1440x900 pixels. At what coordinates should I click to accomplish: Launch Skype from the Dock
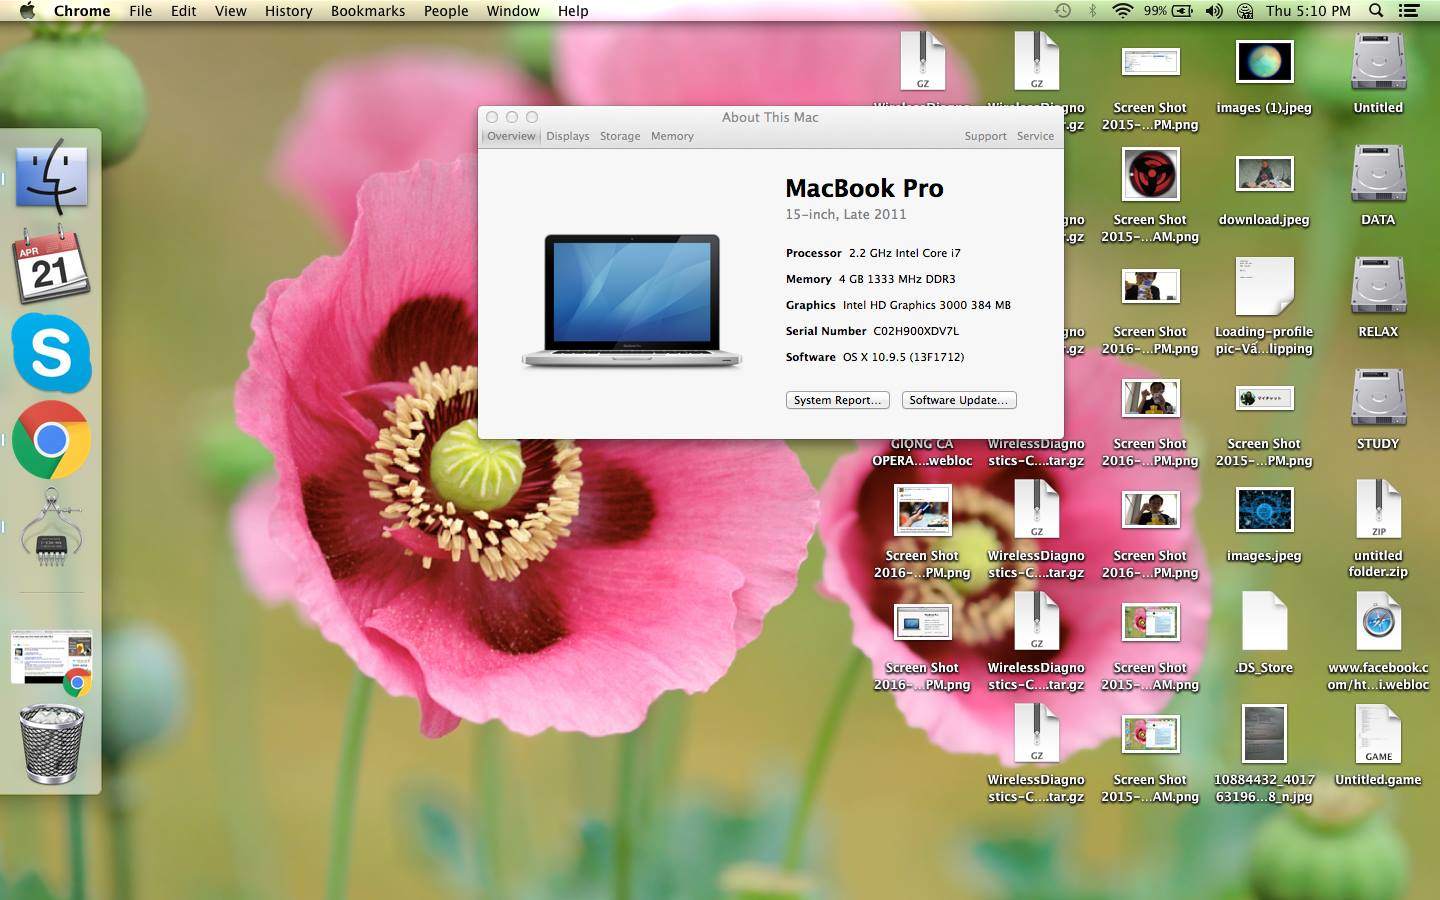point(51,352)
